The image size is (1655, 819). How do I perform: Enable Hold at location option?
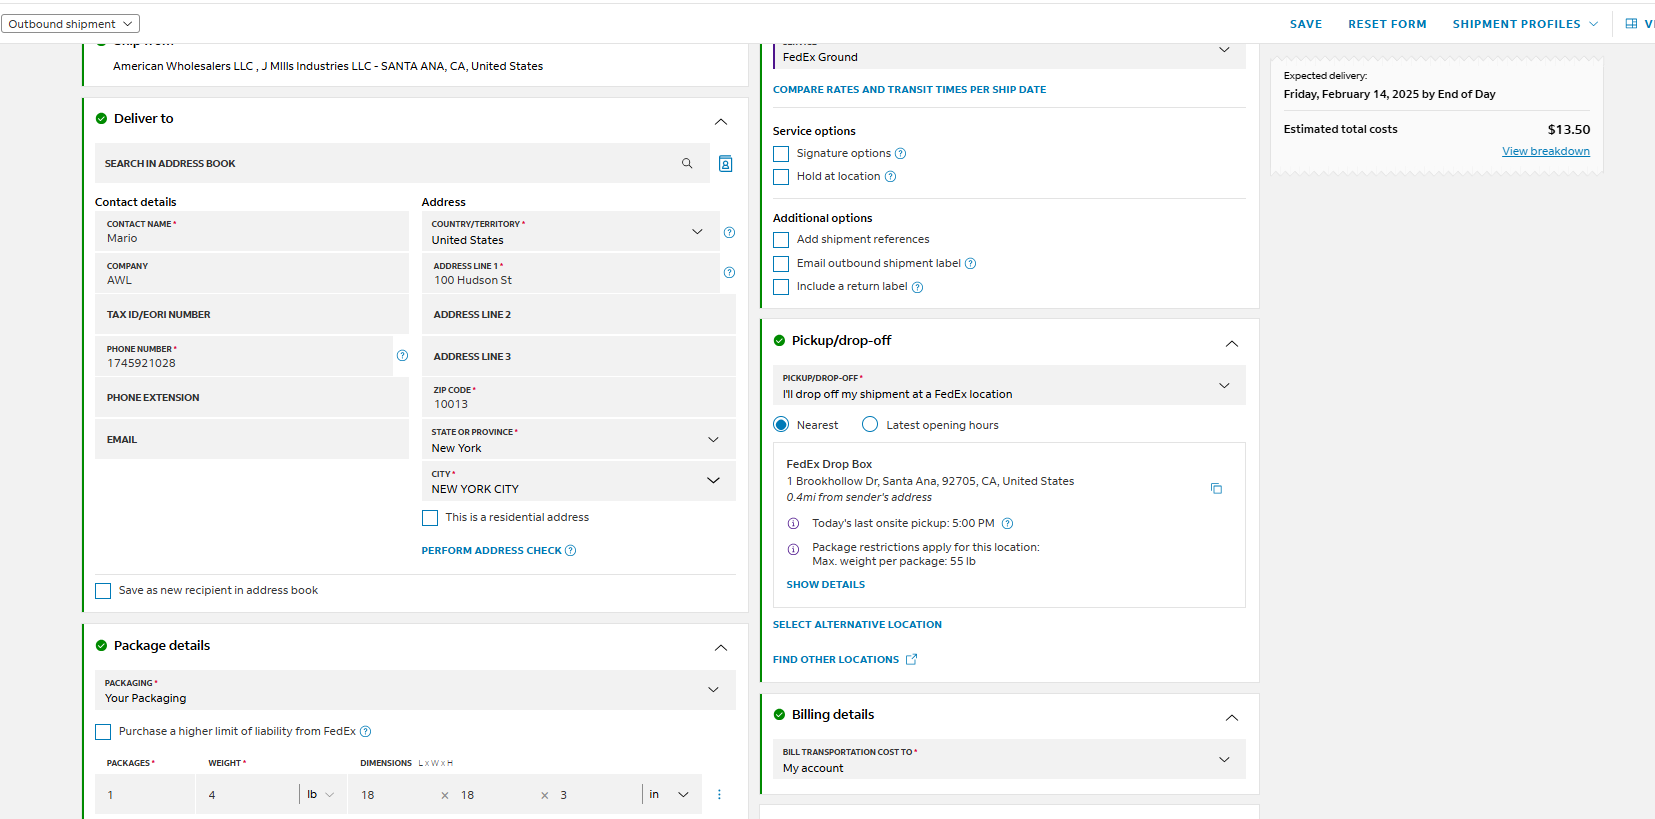click(x=781, y=177)
